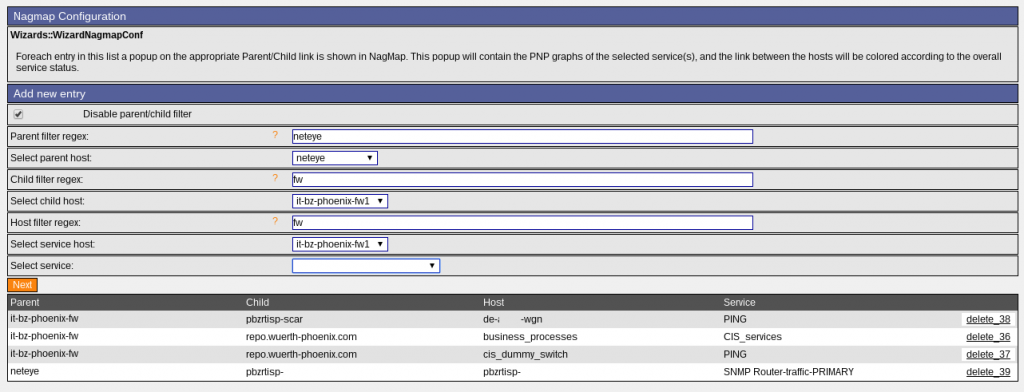The height and width of the screenshot is (392, 1024).
Task: Click the help icon beside Child filter regex
Action: coord(275,178)
